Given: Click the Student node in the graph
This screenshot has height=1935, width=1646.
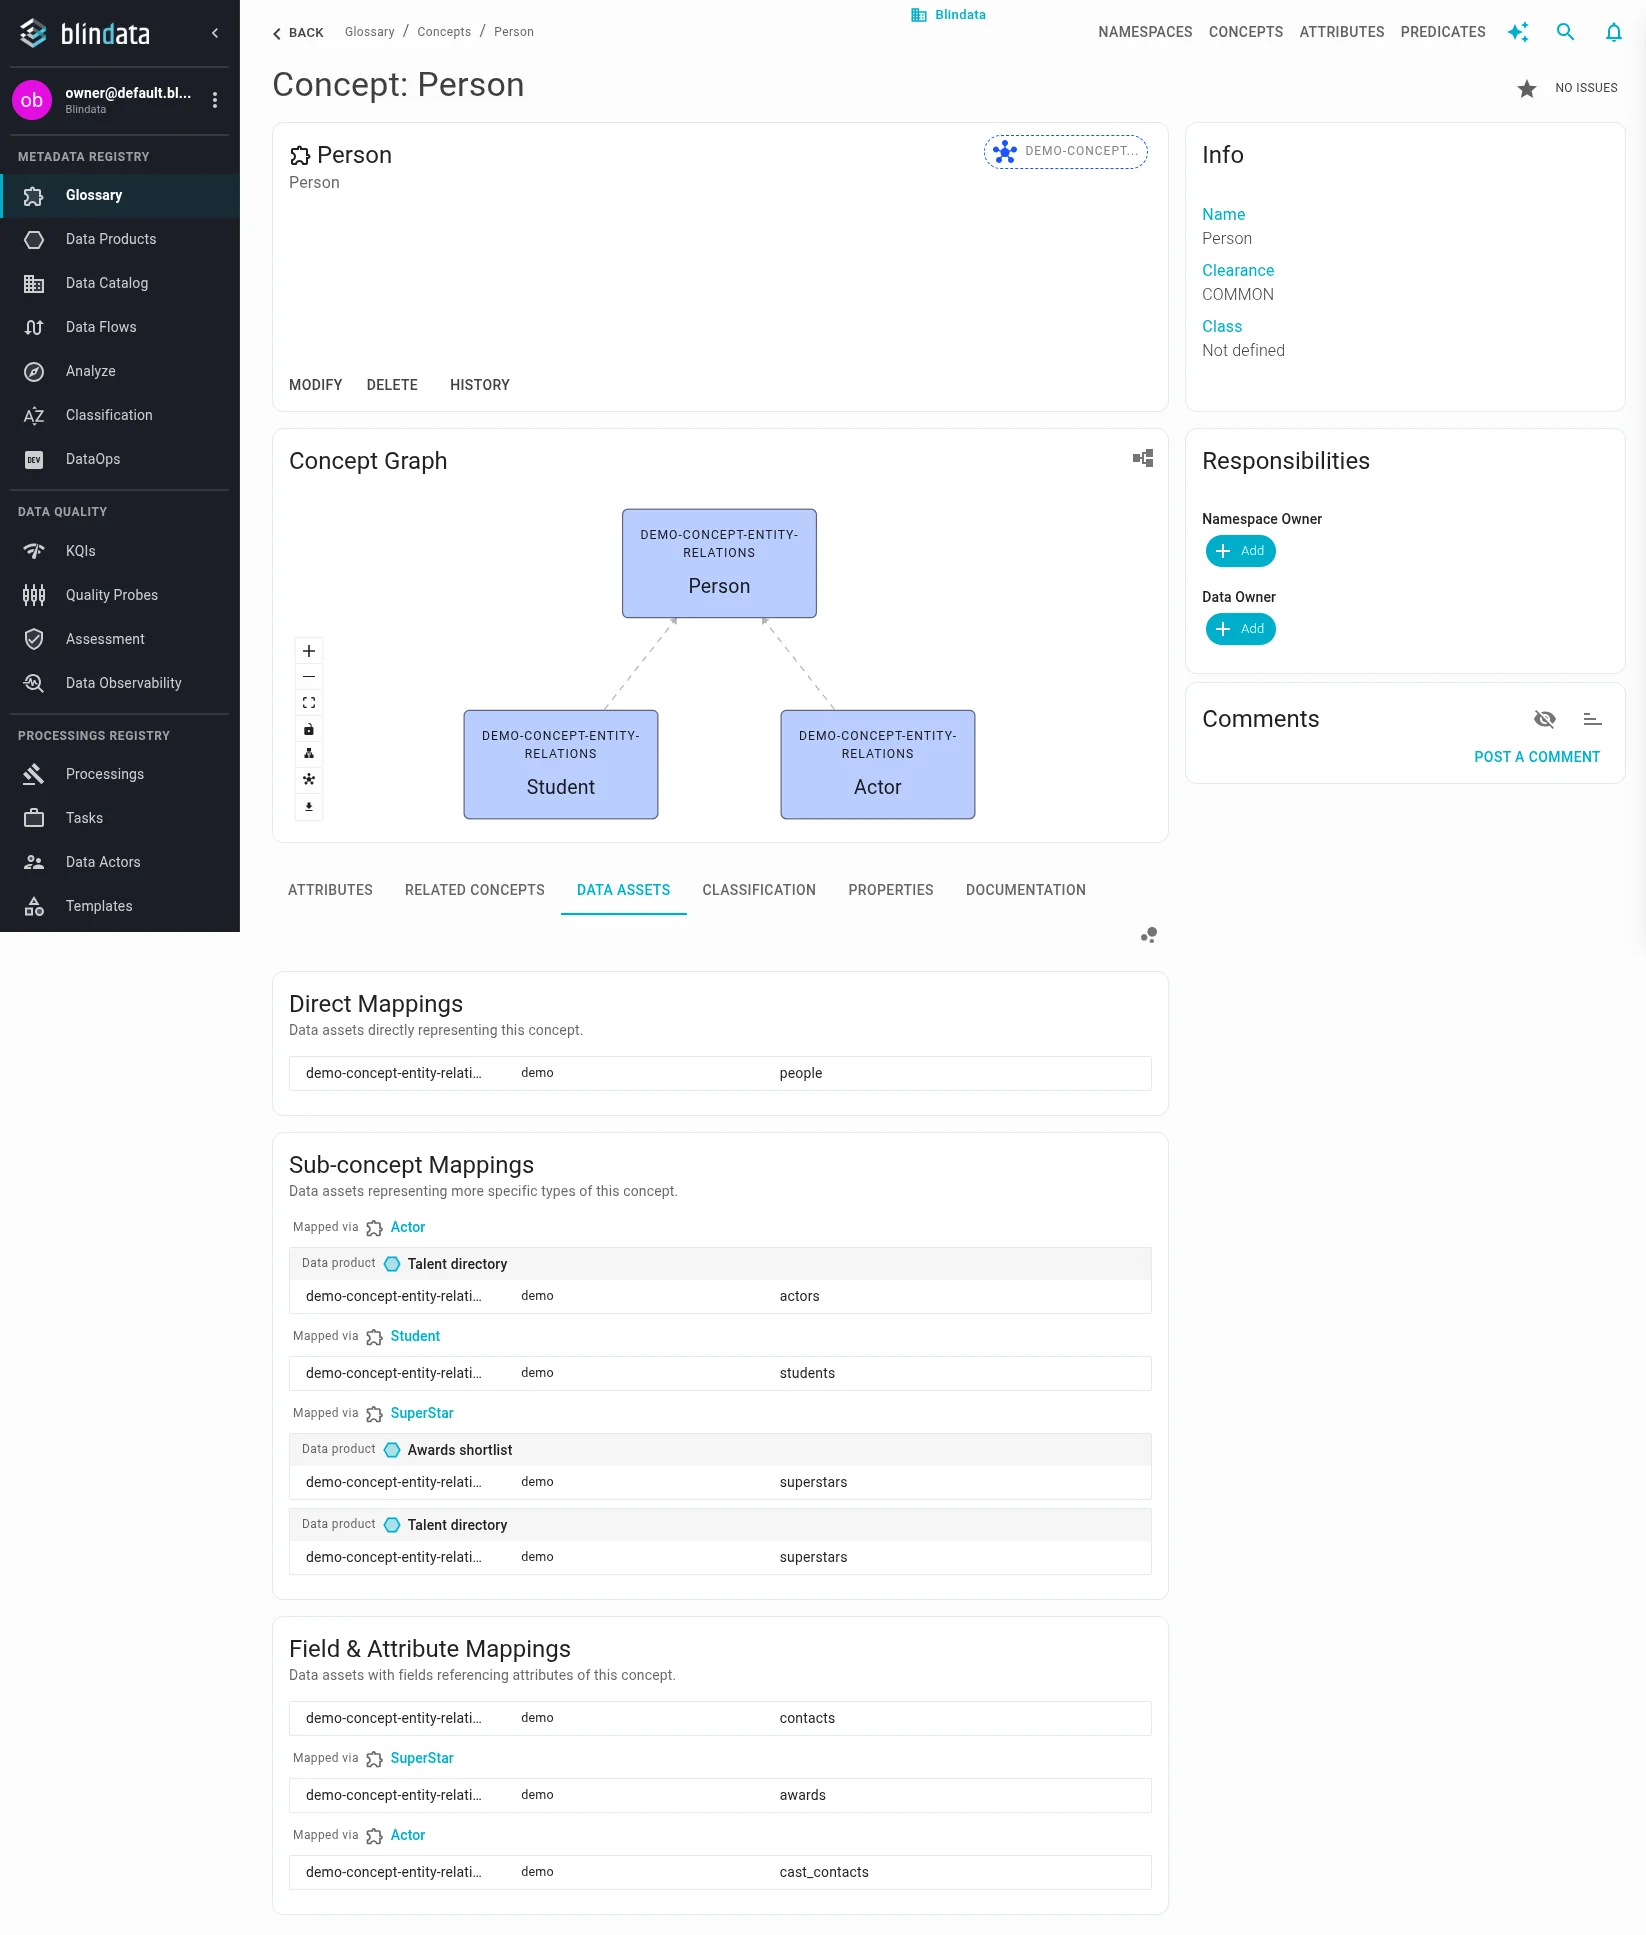Looking at the screenshot, I should [x=561, y=765].
